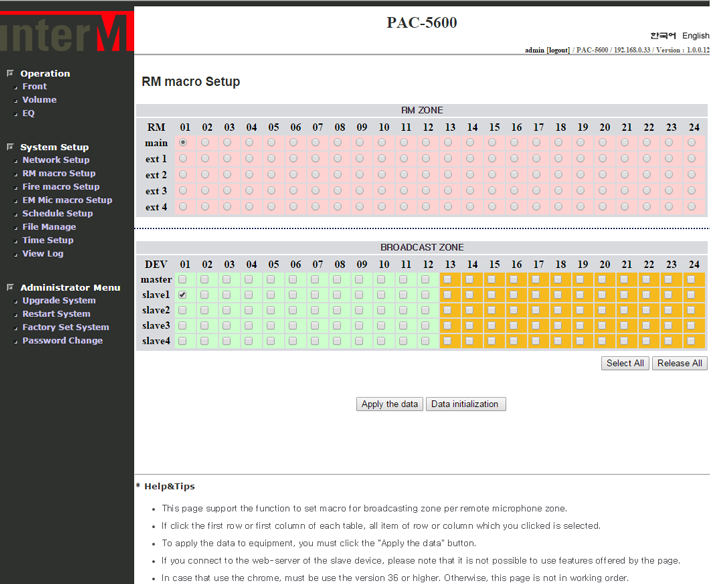Check slave4 broadcast zone 01 checkbox
Image resolution: width=710 pixels, height=584 pixels.
[182, 341]
